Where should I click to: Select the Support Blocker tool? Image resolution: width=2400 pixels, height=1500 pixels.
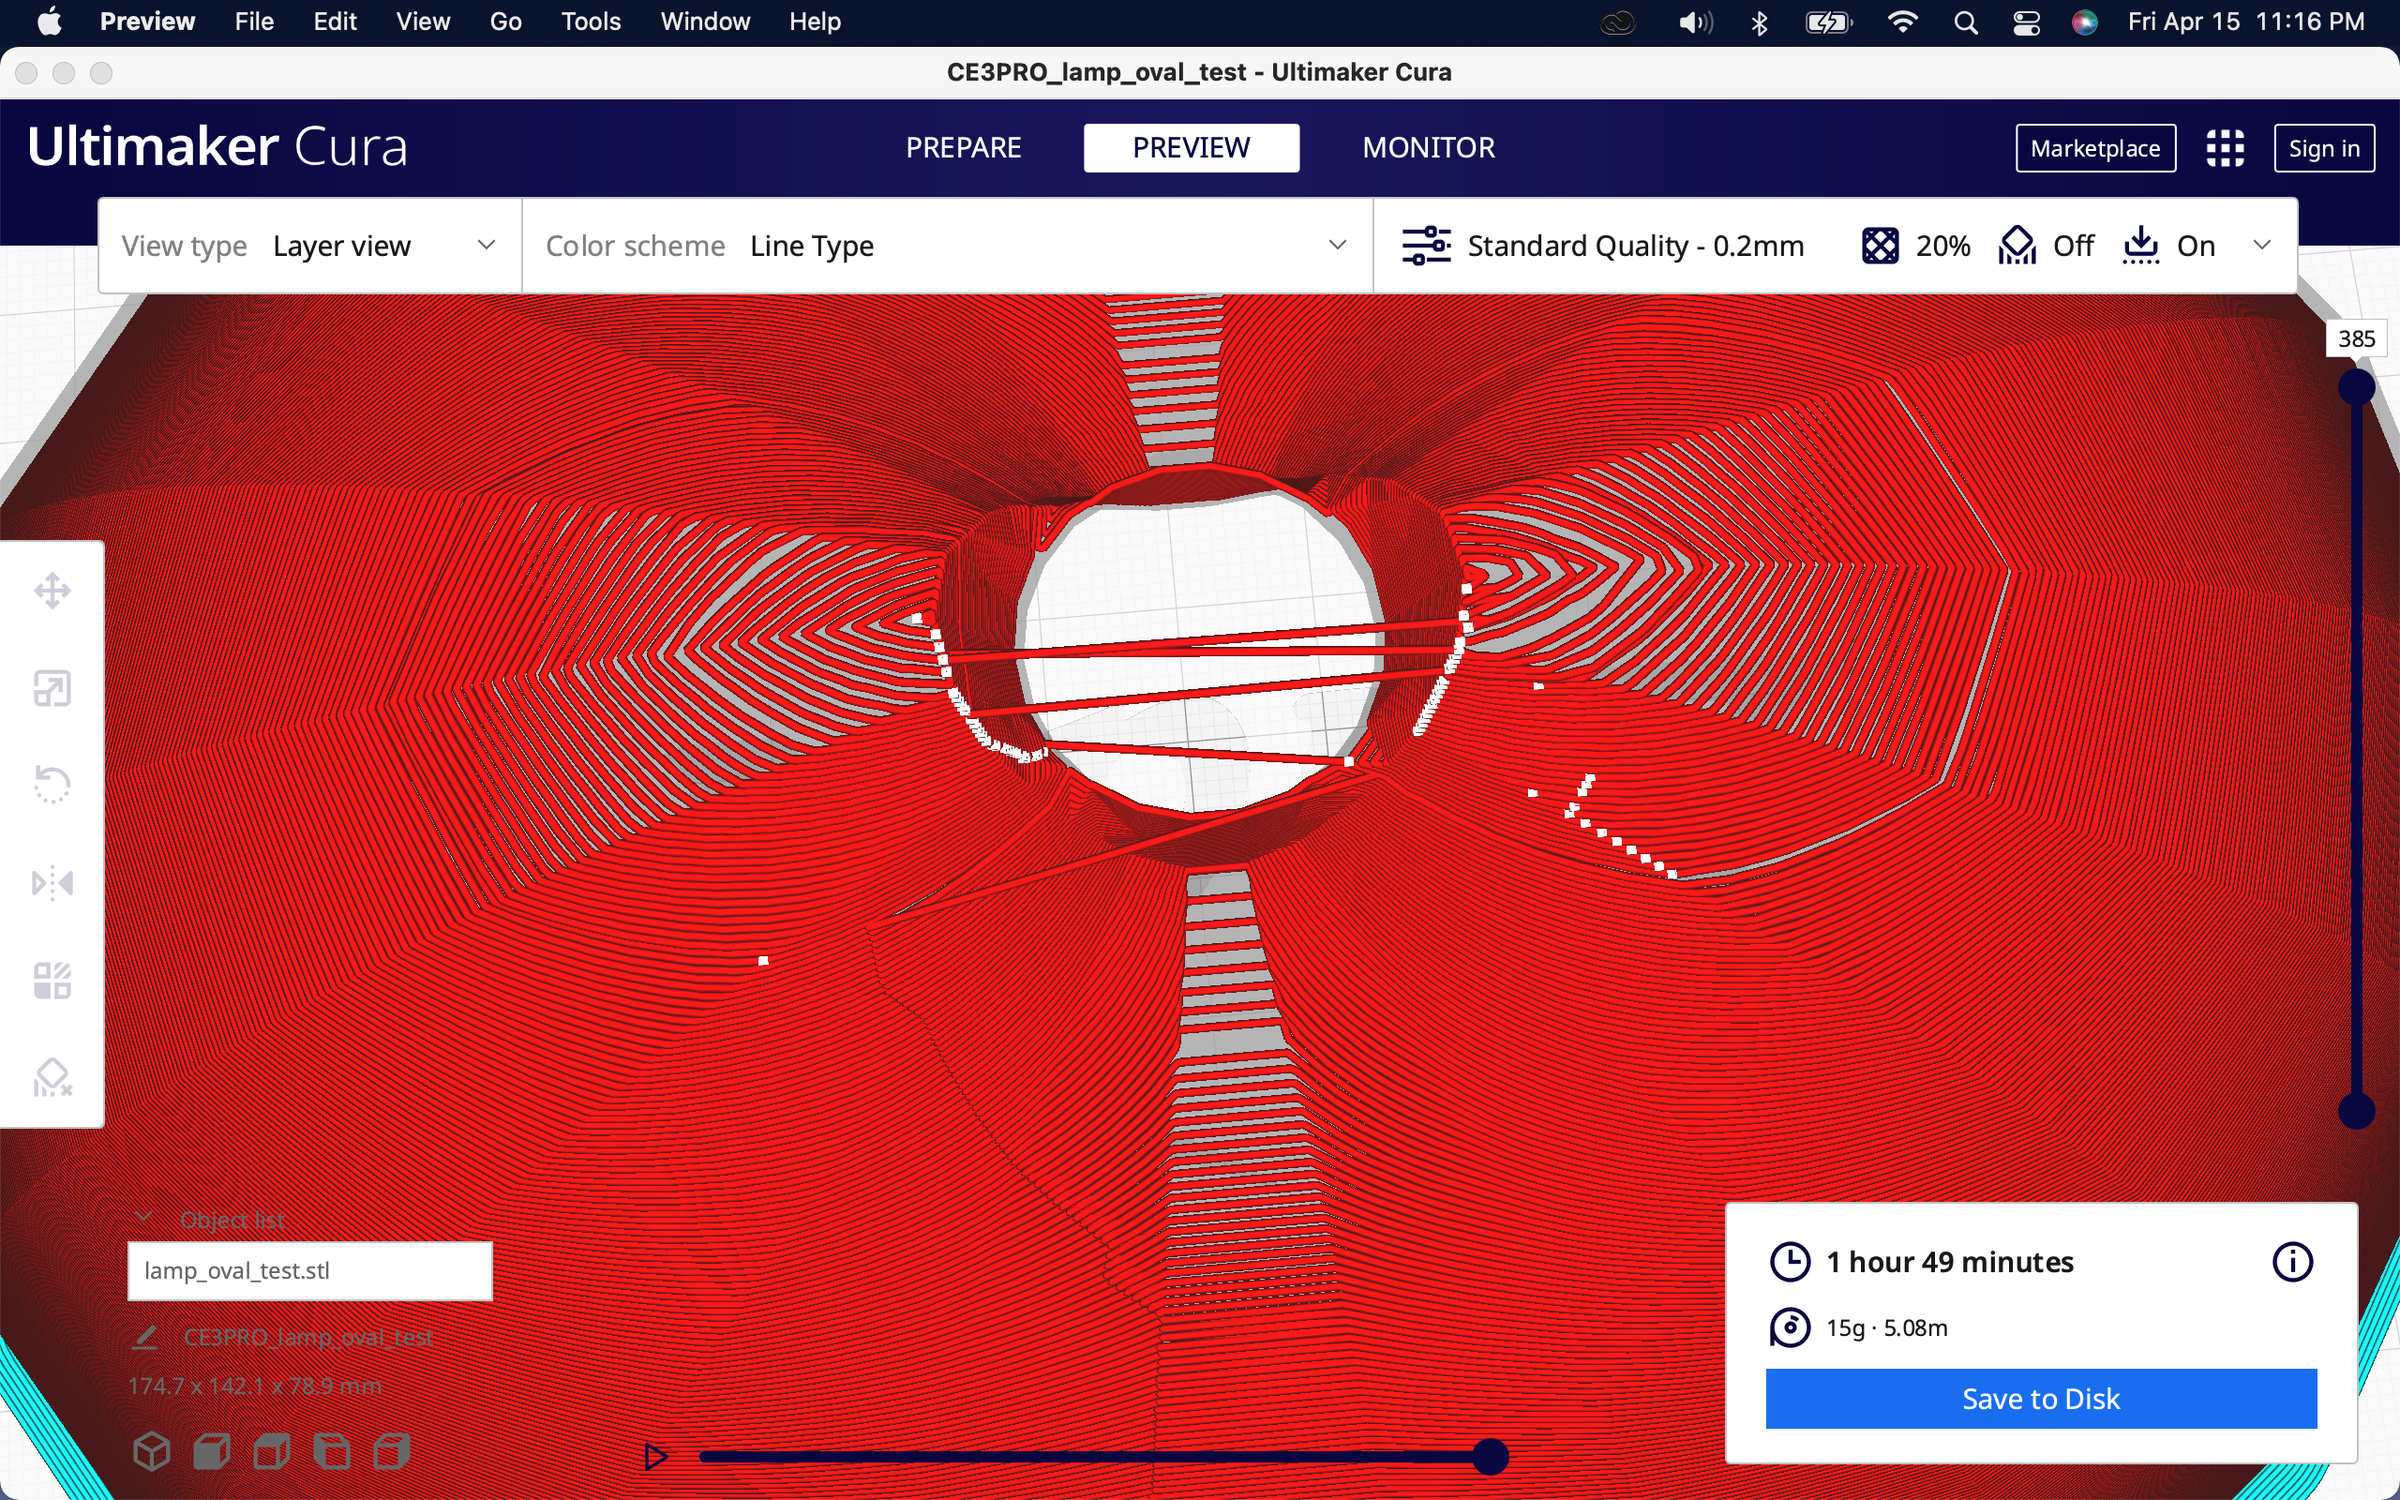[52, 1078]
